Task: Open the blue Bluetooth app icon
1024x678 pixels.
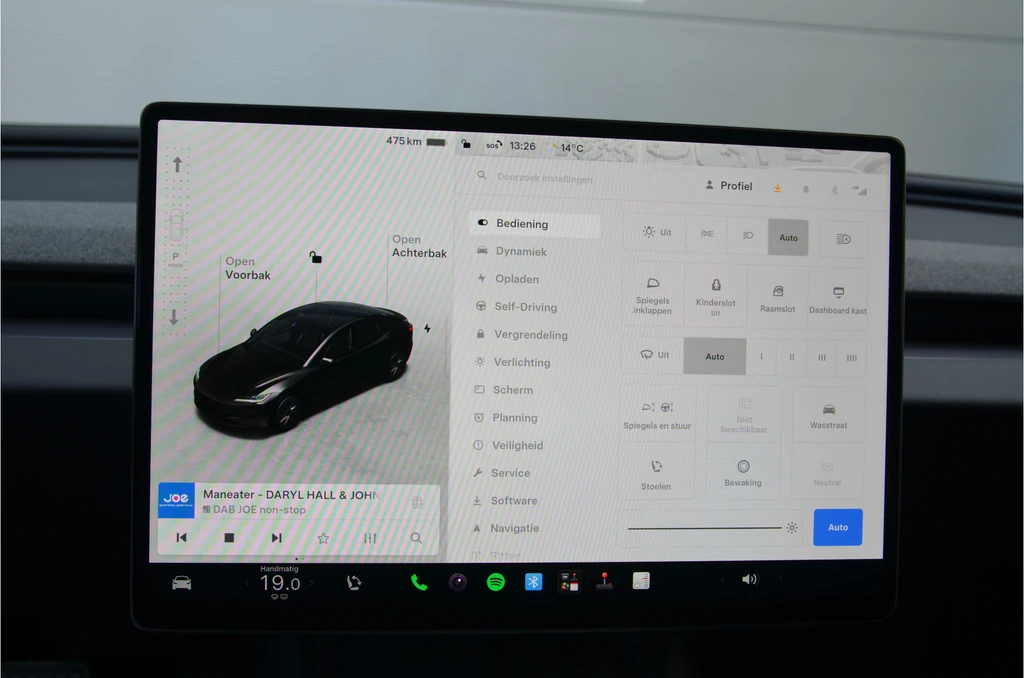Action: tap(534, 581)
